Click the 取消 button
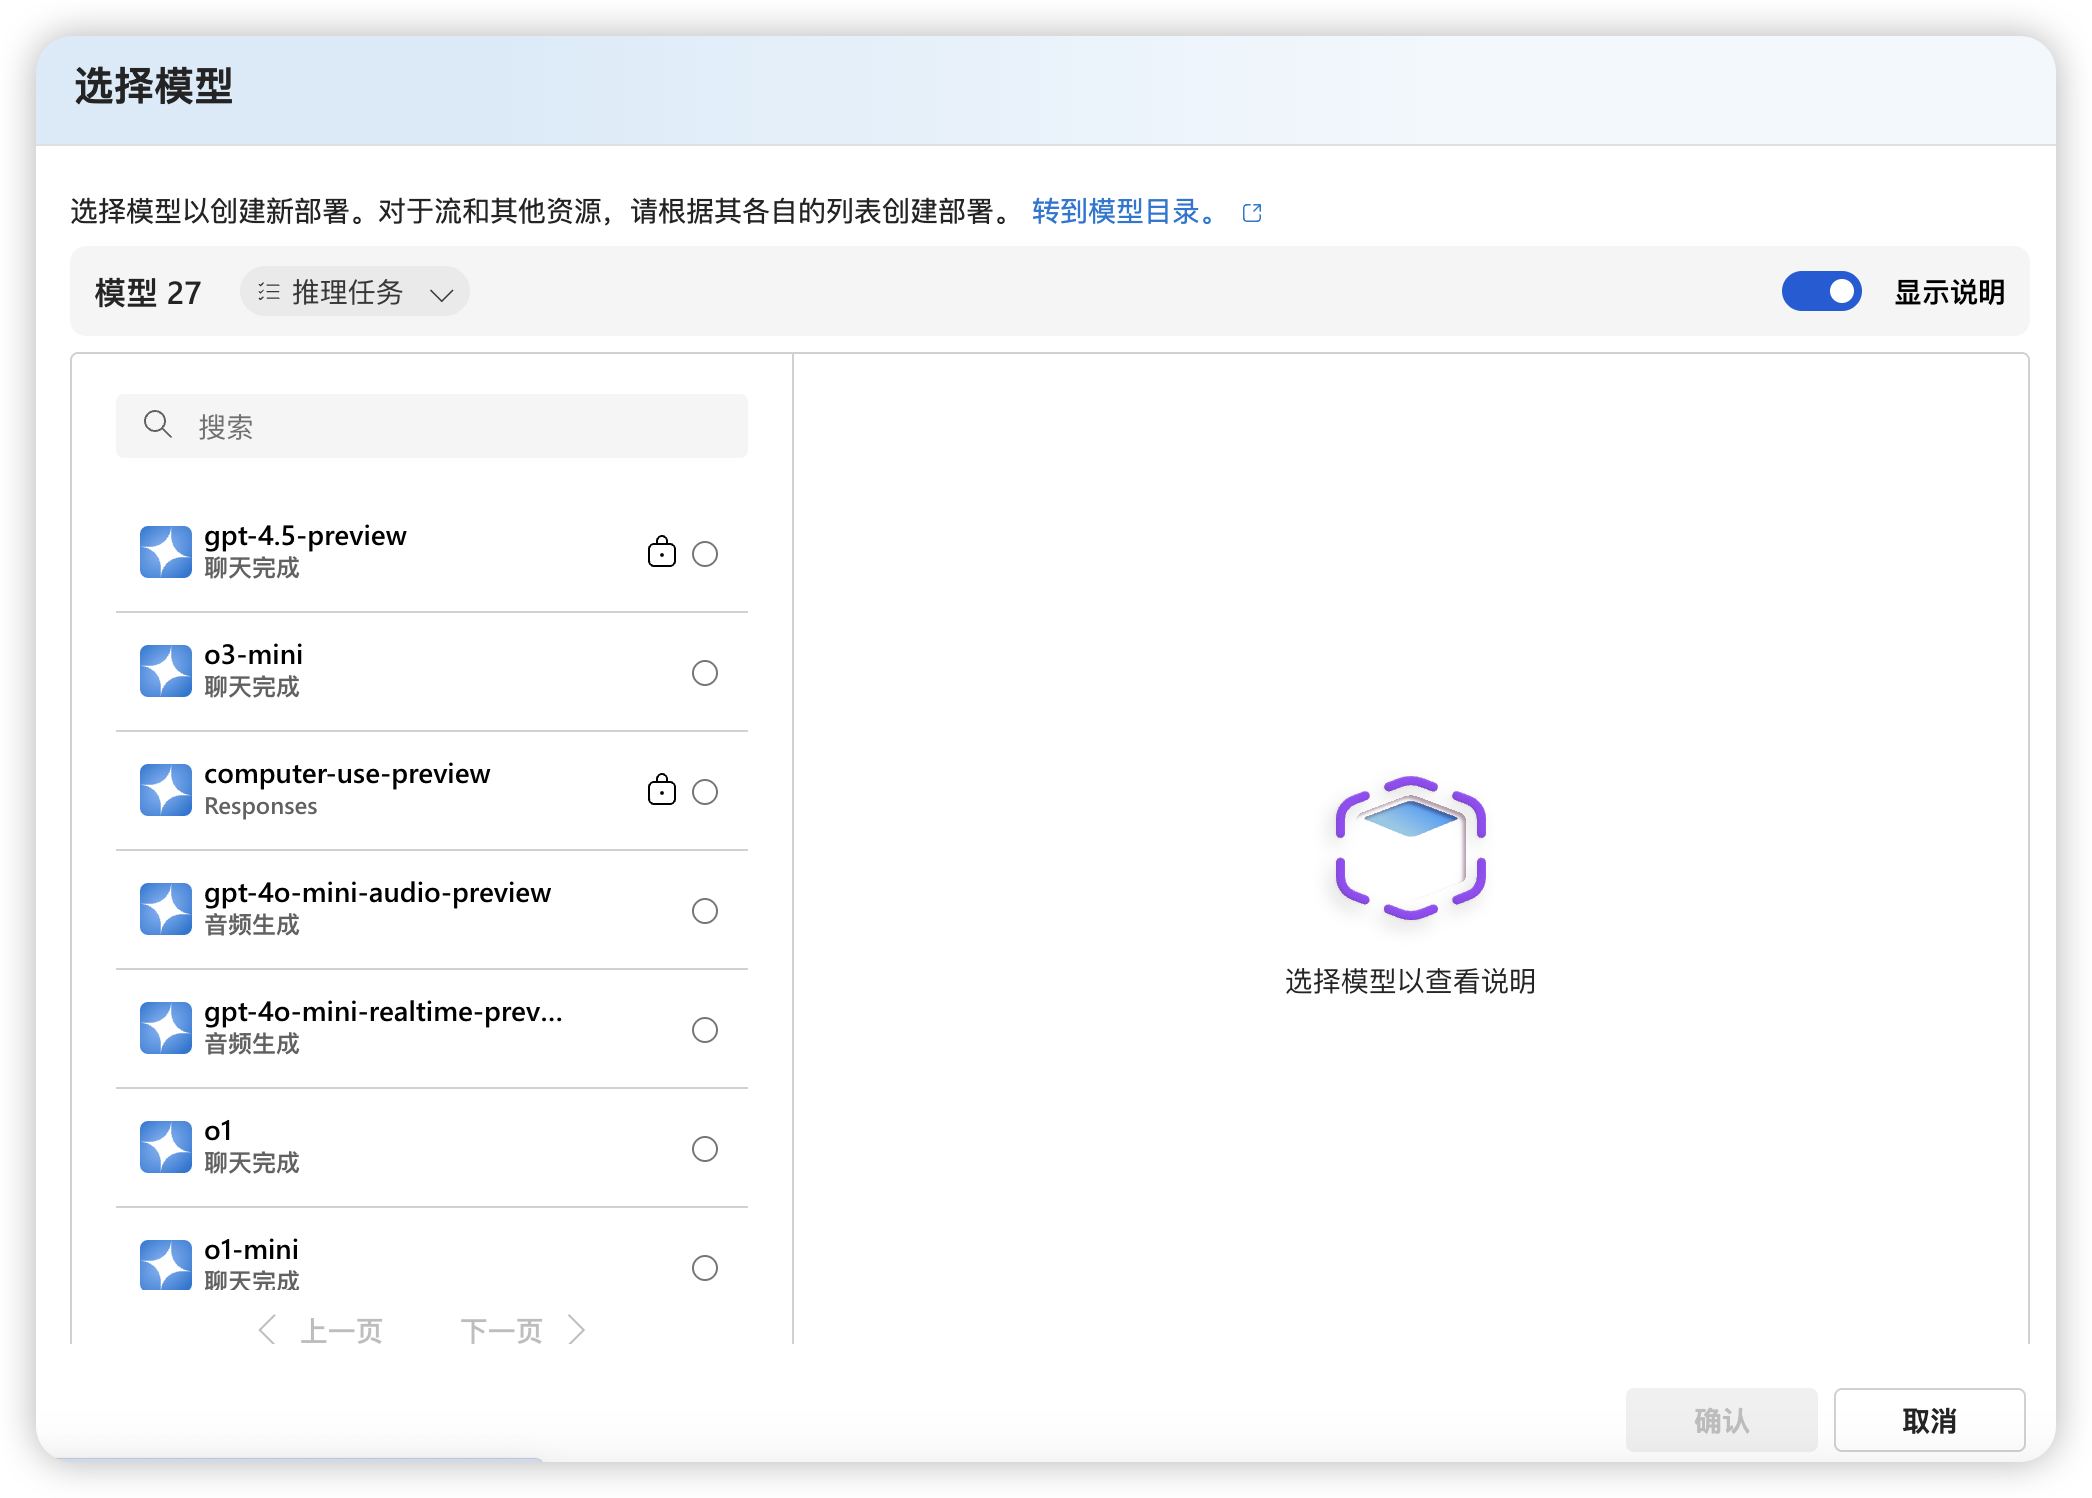The height and width of the screenshot is (1498, 2092). coord(1929,1420)
